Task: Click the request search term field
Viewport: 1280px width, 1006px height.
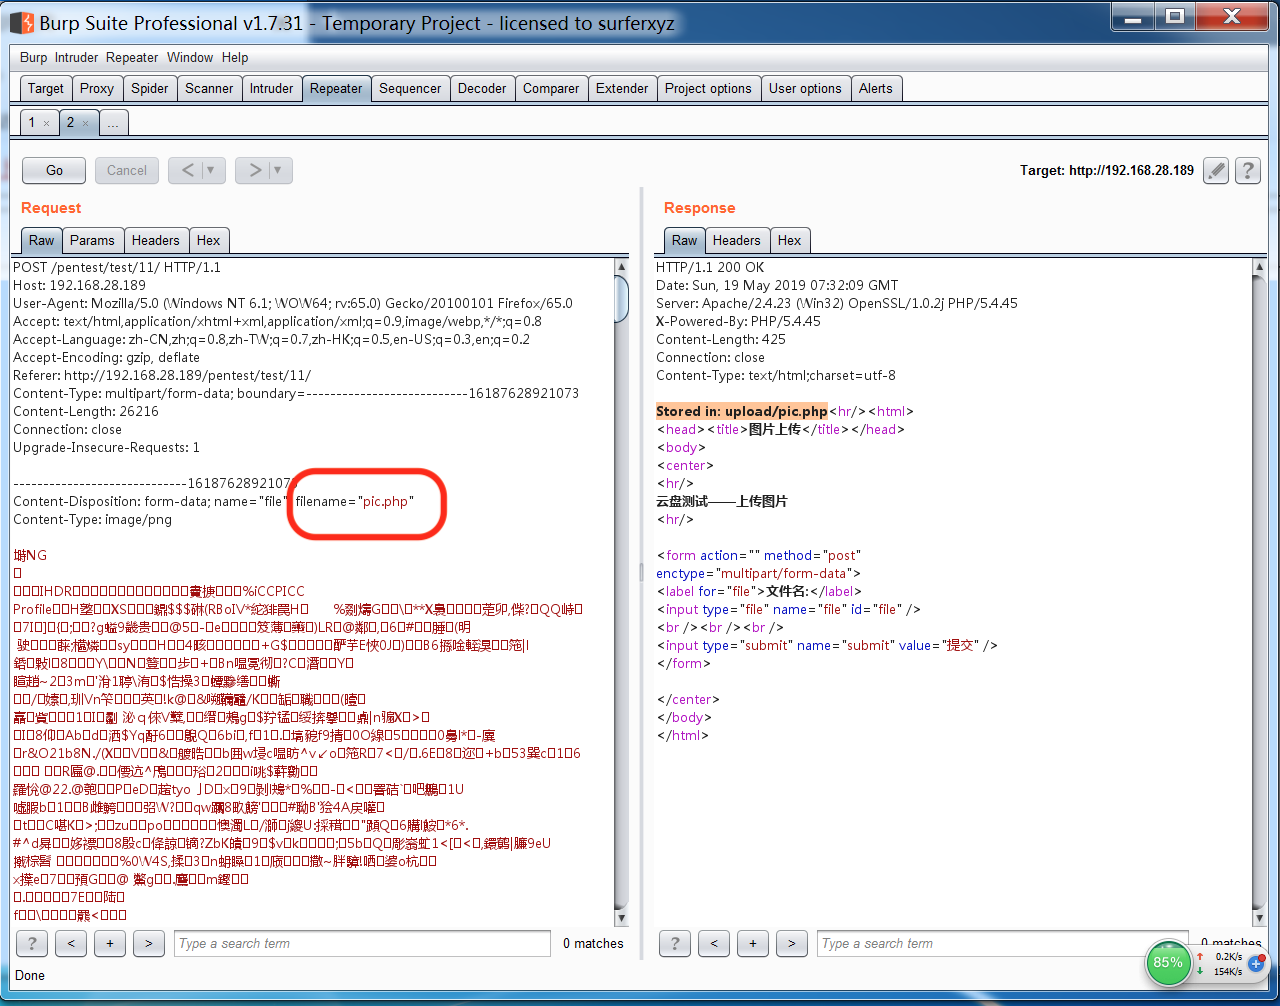Action: coord(362,943)
